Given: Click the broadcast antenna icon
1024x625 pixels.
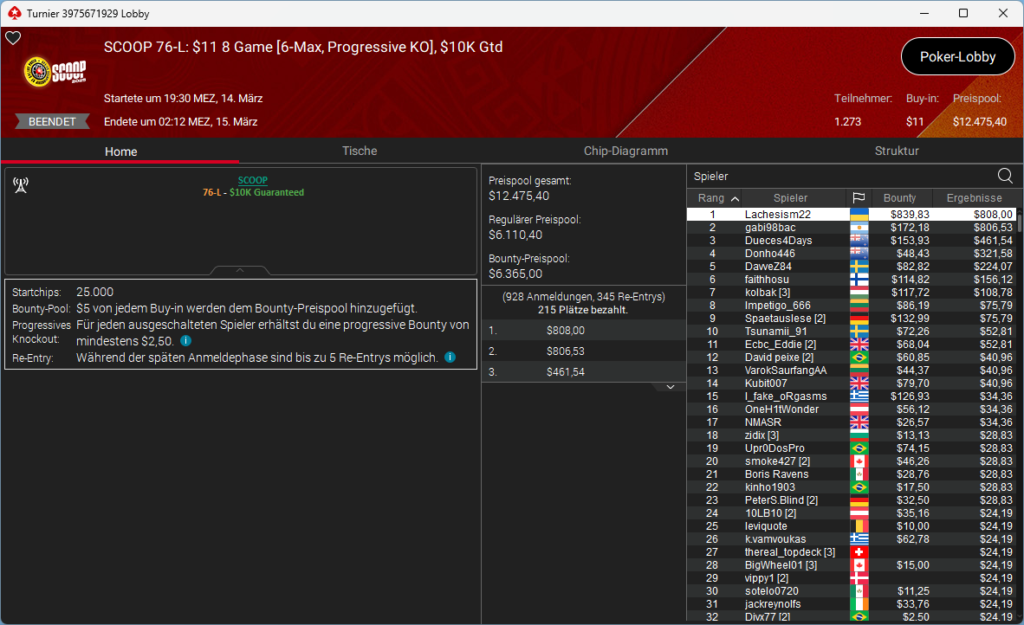Looking at the screenshot, I should [x=20, y=186].
